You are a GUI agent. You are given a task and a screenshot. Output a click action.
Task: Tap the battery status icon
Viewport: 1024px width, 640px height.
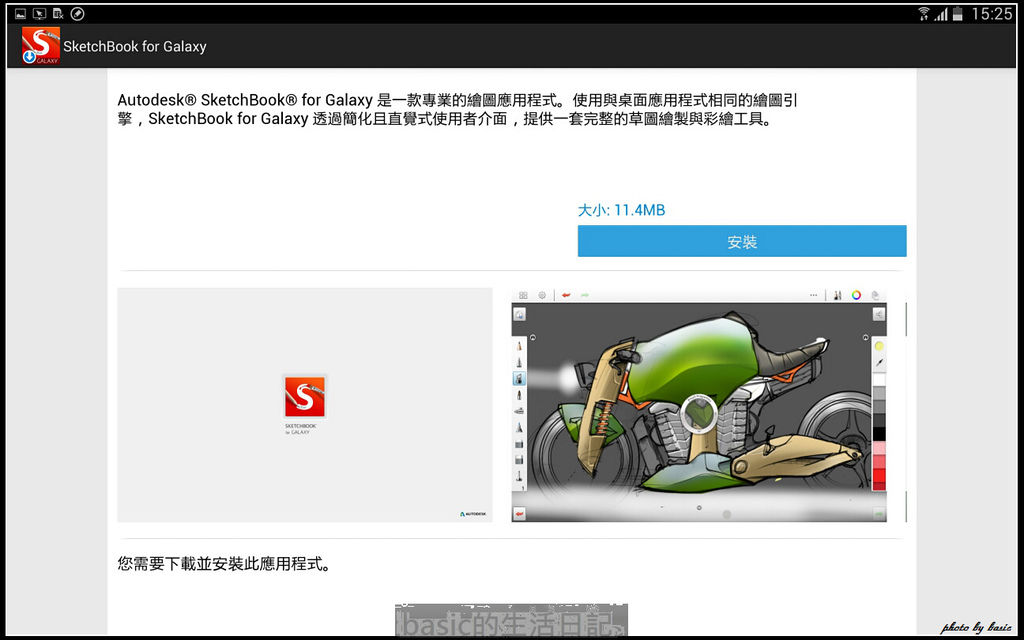tap(958, 14)
